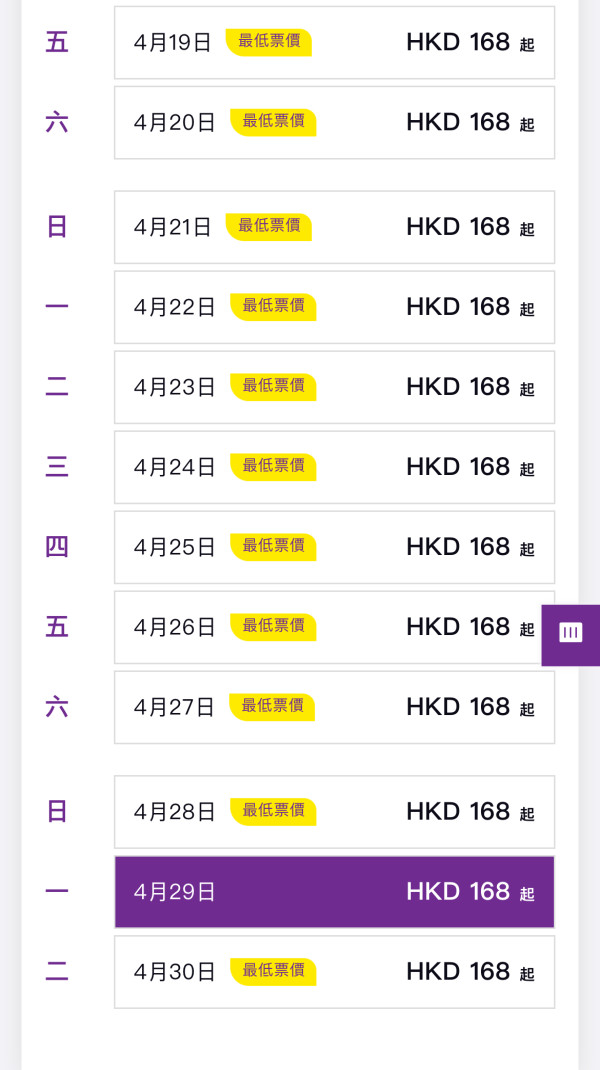This screenshot has width=600, height=1070.
Task: Open the calendar view toggle icon
Action: pyautogui.click(x=570, y=634)
